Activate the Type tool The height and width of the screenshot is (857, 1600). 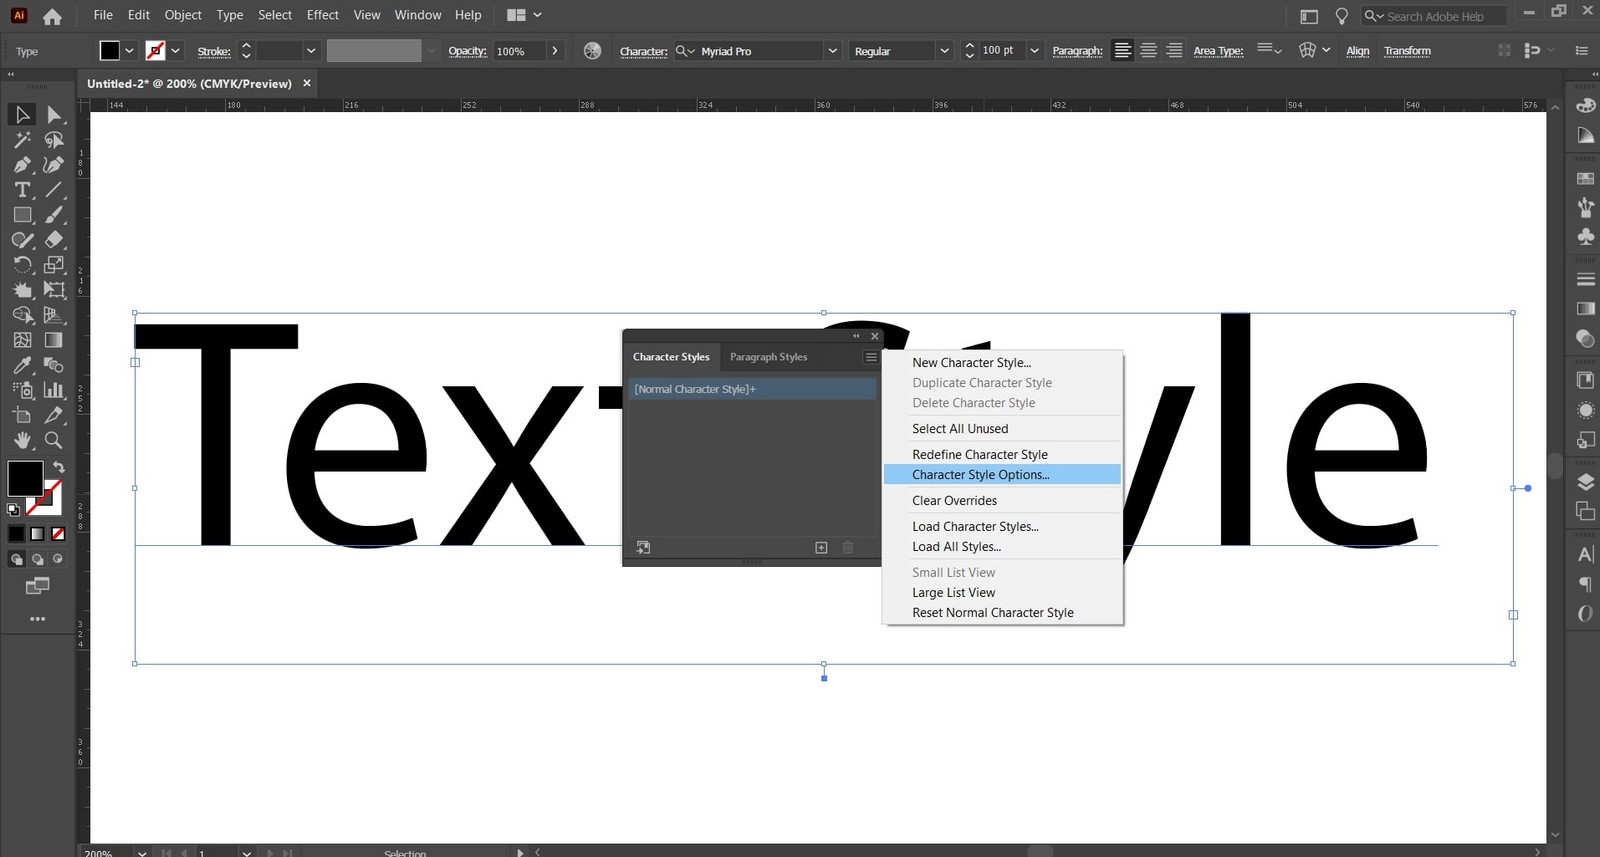tap(22, 190)
